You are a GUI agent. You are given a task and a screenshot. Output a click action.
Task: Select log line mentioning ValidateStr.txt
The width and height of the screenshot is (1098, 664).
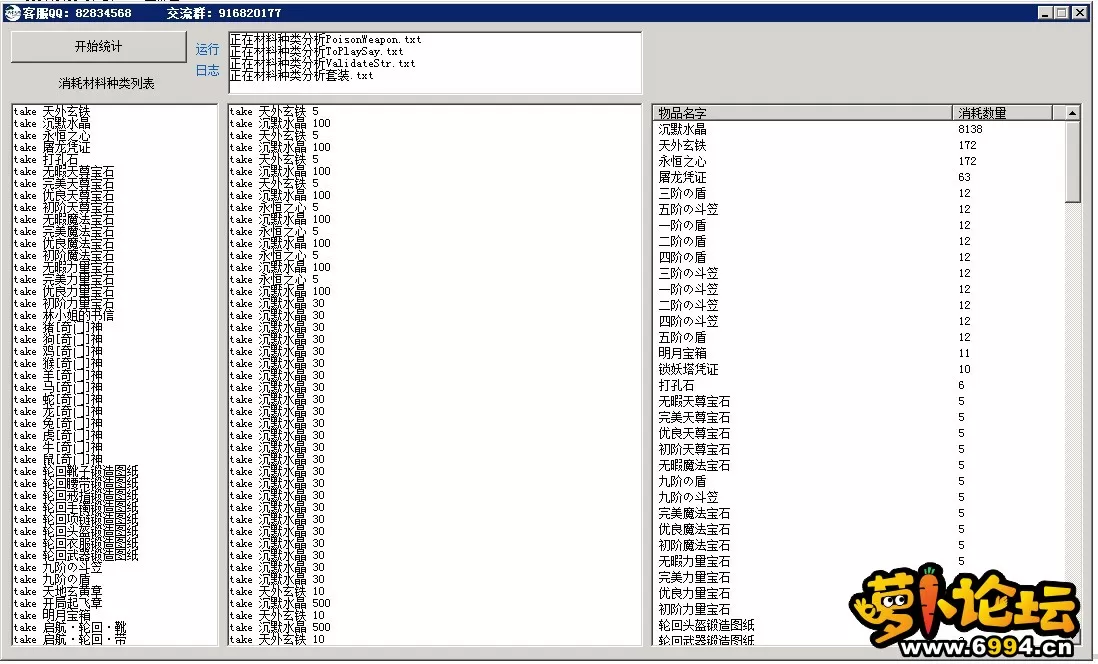[323, 64]
